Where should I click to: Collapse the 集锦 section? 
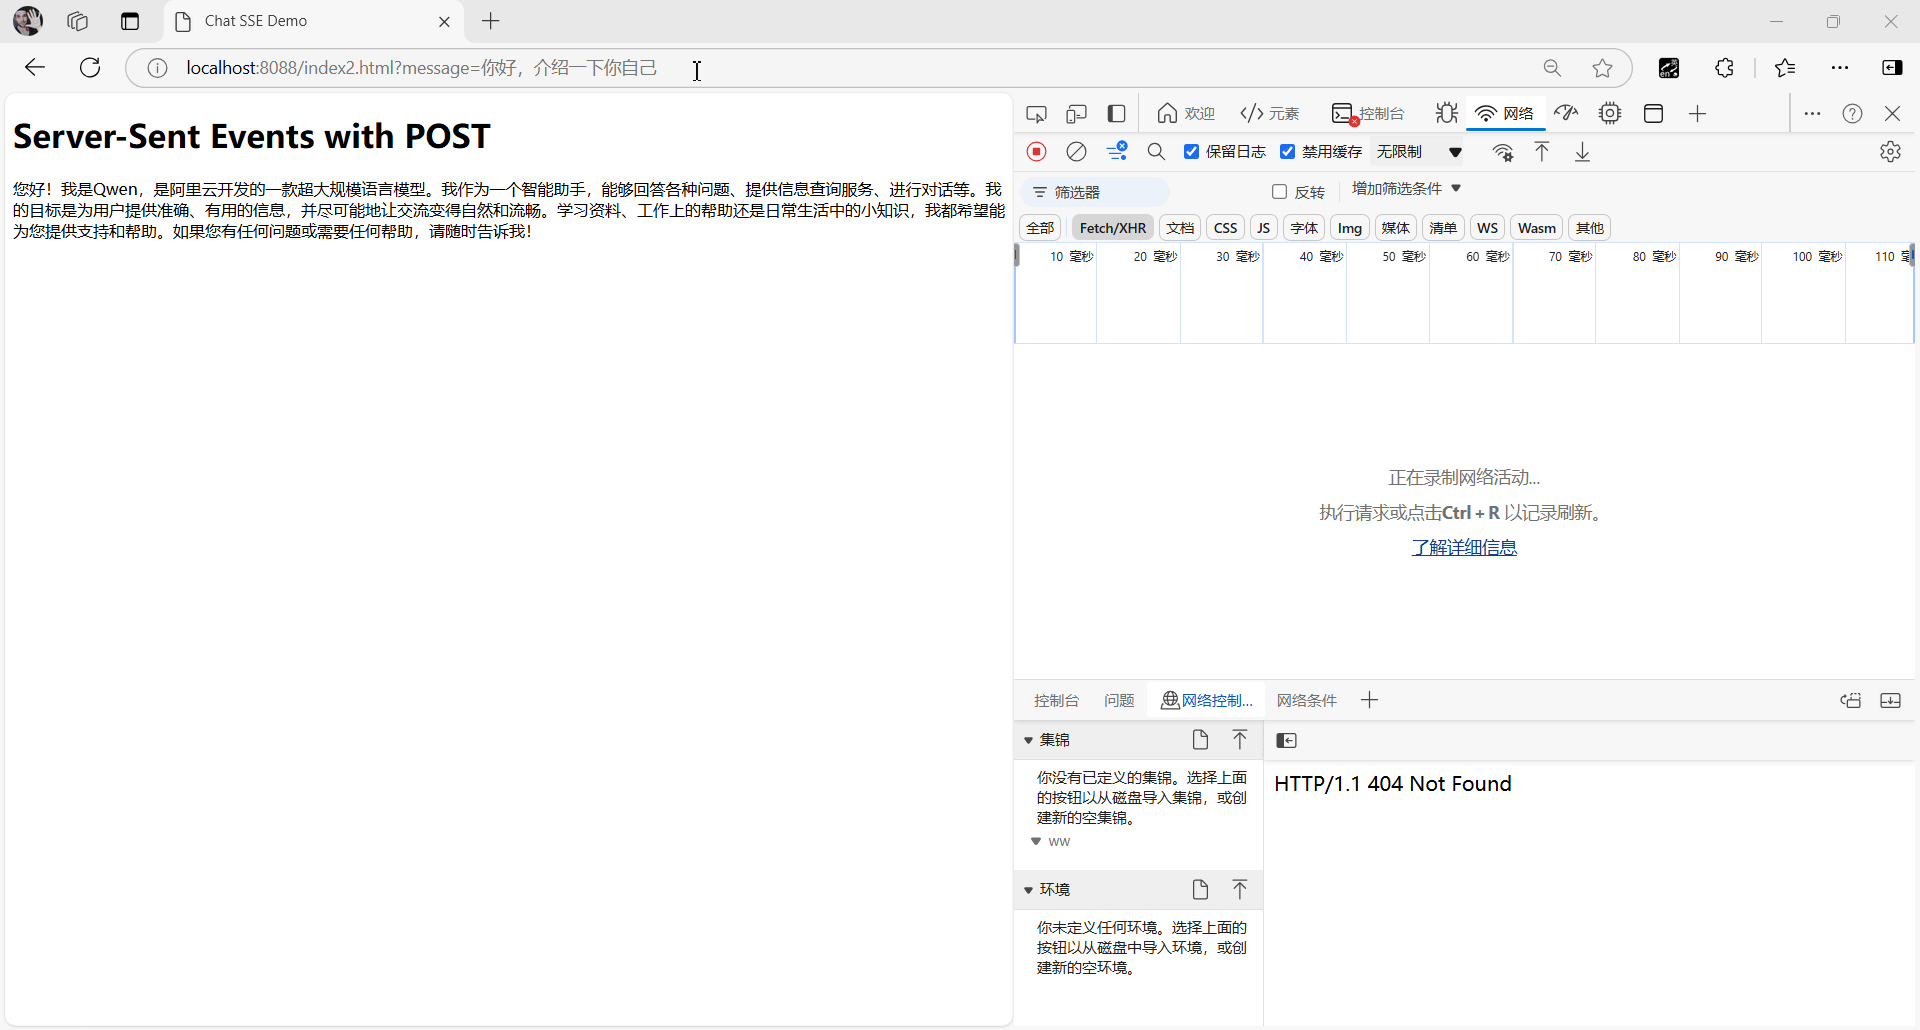[1028, 741]
